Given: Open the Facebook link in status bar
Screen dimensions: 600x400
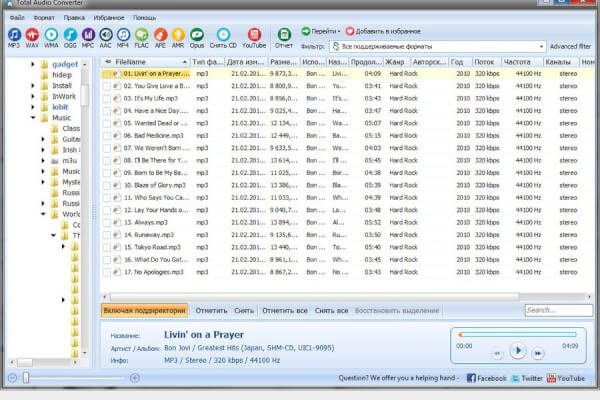Looking at the screenshot, I should pos(486,378).
